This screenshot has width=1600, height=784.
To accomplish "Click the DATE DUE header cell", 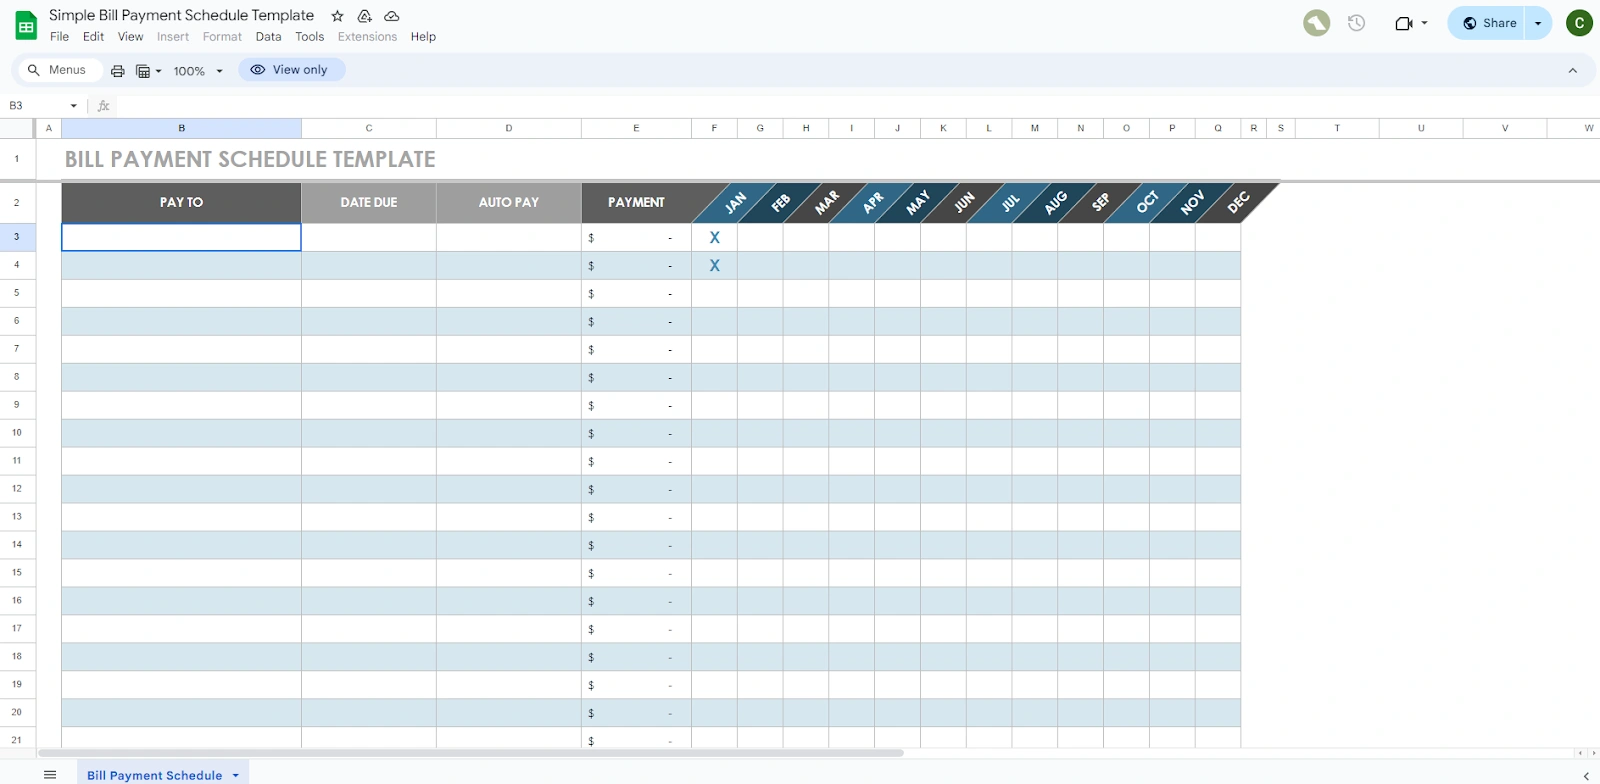I will (x=369, y=202).
